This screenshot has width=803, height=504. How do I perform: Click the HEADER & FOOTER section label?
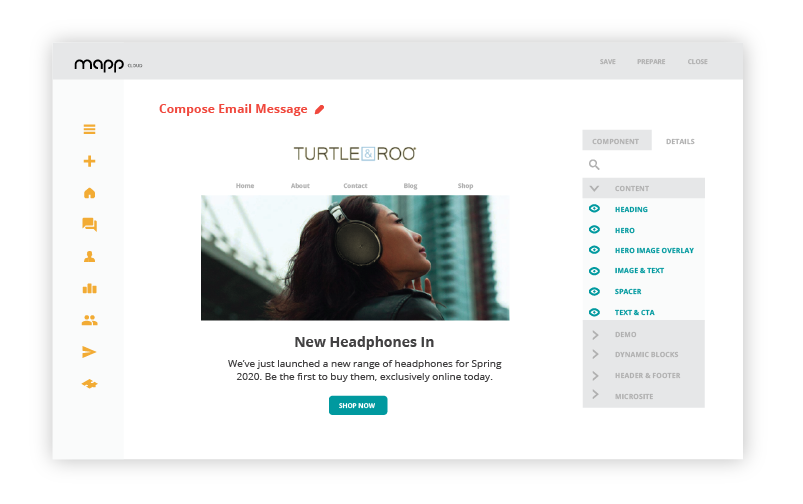pyautogui.click(x=647, y=375)
